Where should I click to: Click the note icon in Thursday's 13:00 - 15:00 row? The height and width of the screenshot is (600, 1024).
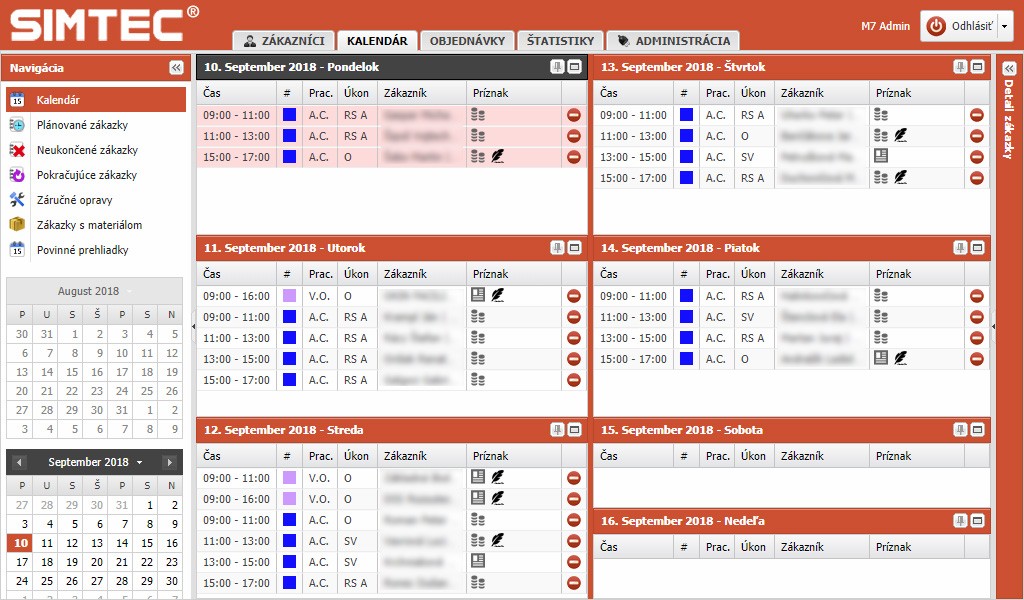click(x=881, y=156)
